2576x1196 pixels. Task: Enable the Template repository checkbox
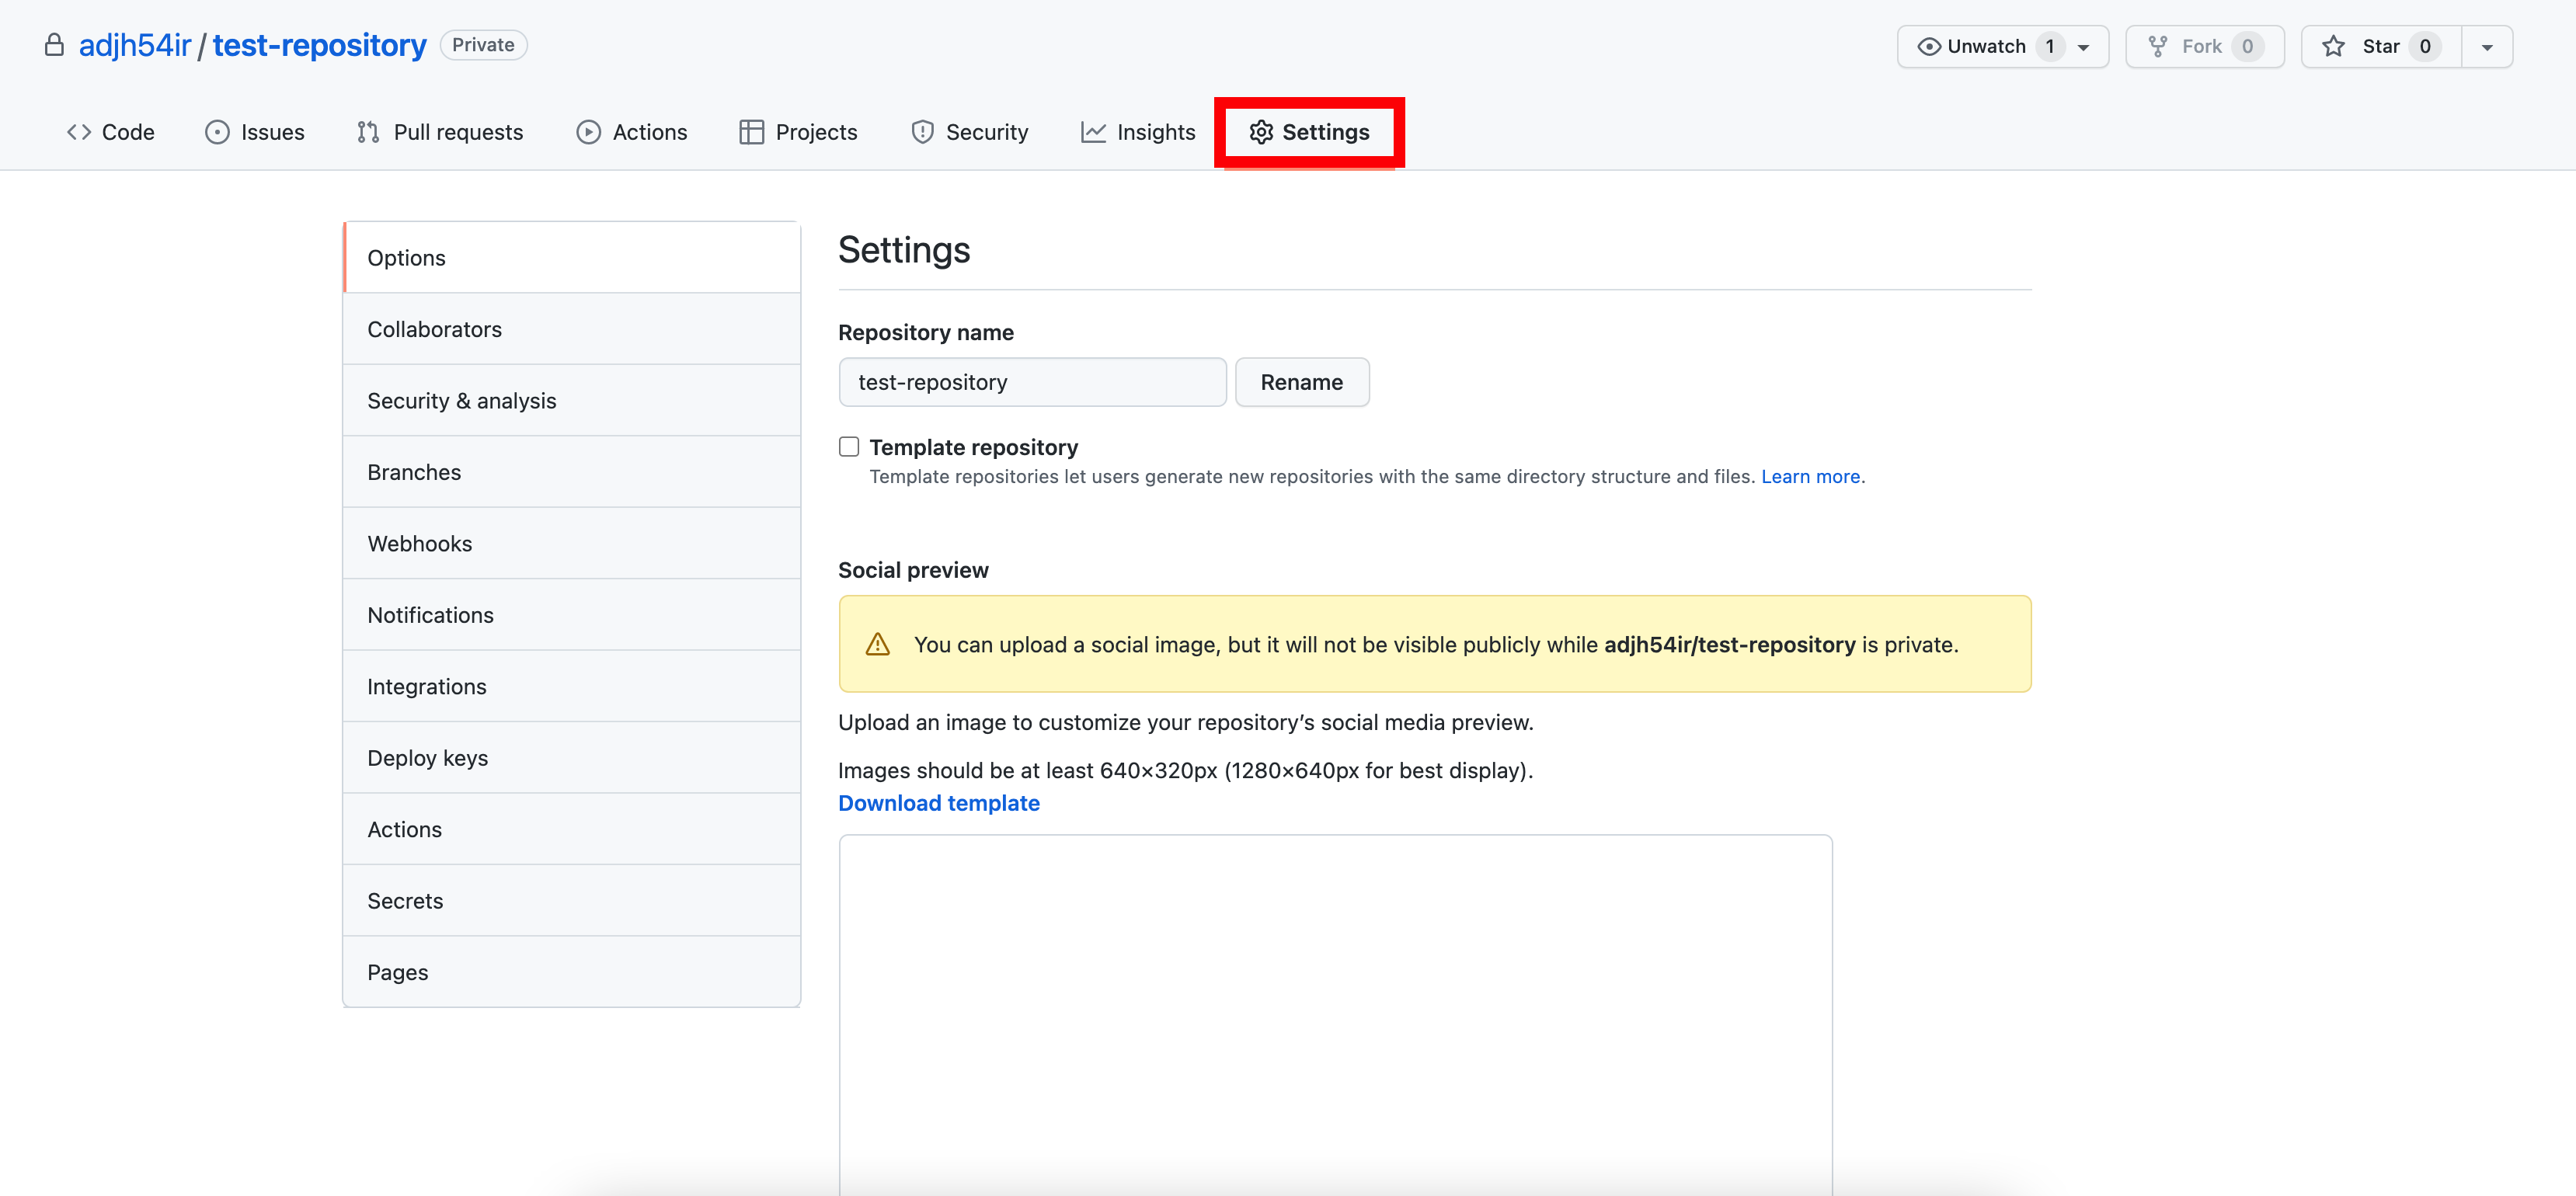(x=849, y=447)
